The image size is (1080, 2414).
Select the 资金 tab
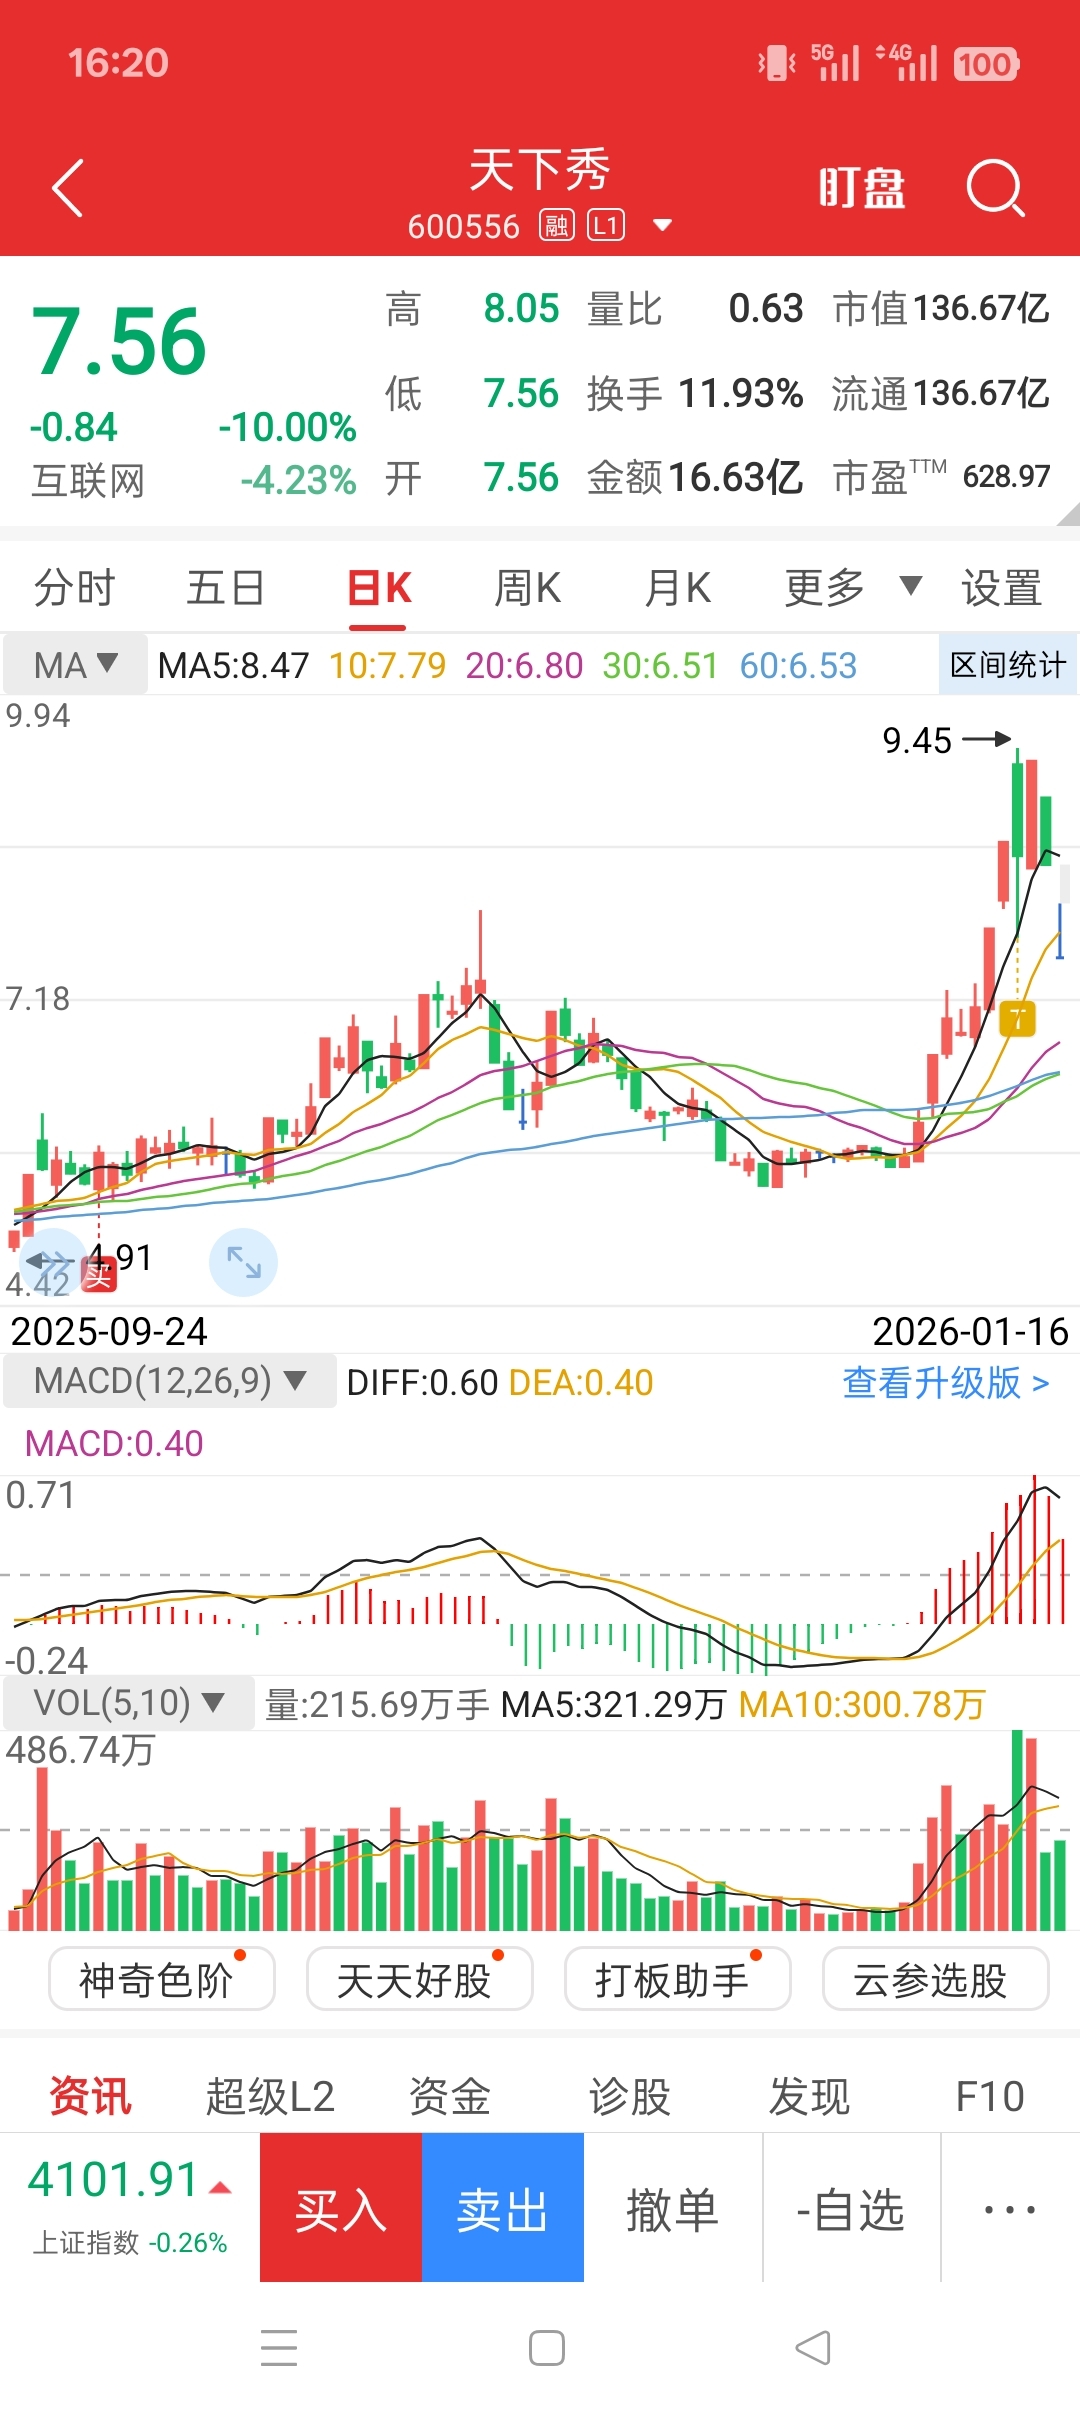pyautogui.click(x=450, y=2096)
